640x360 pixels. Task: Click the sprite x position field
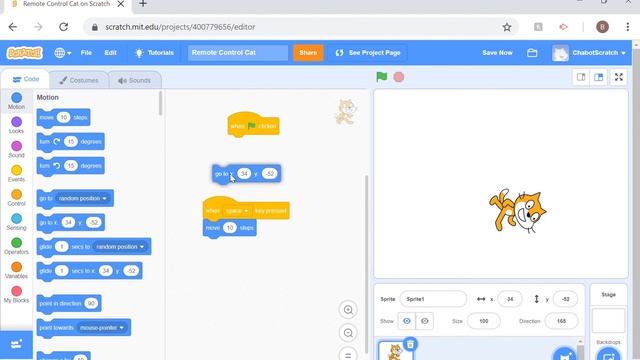pos(510,299)
